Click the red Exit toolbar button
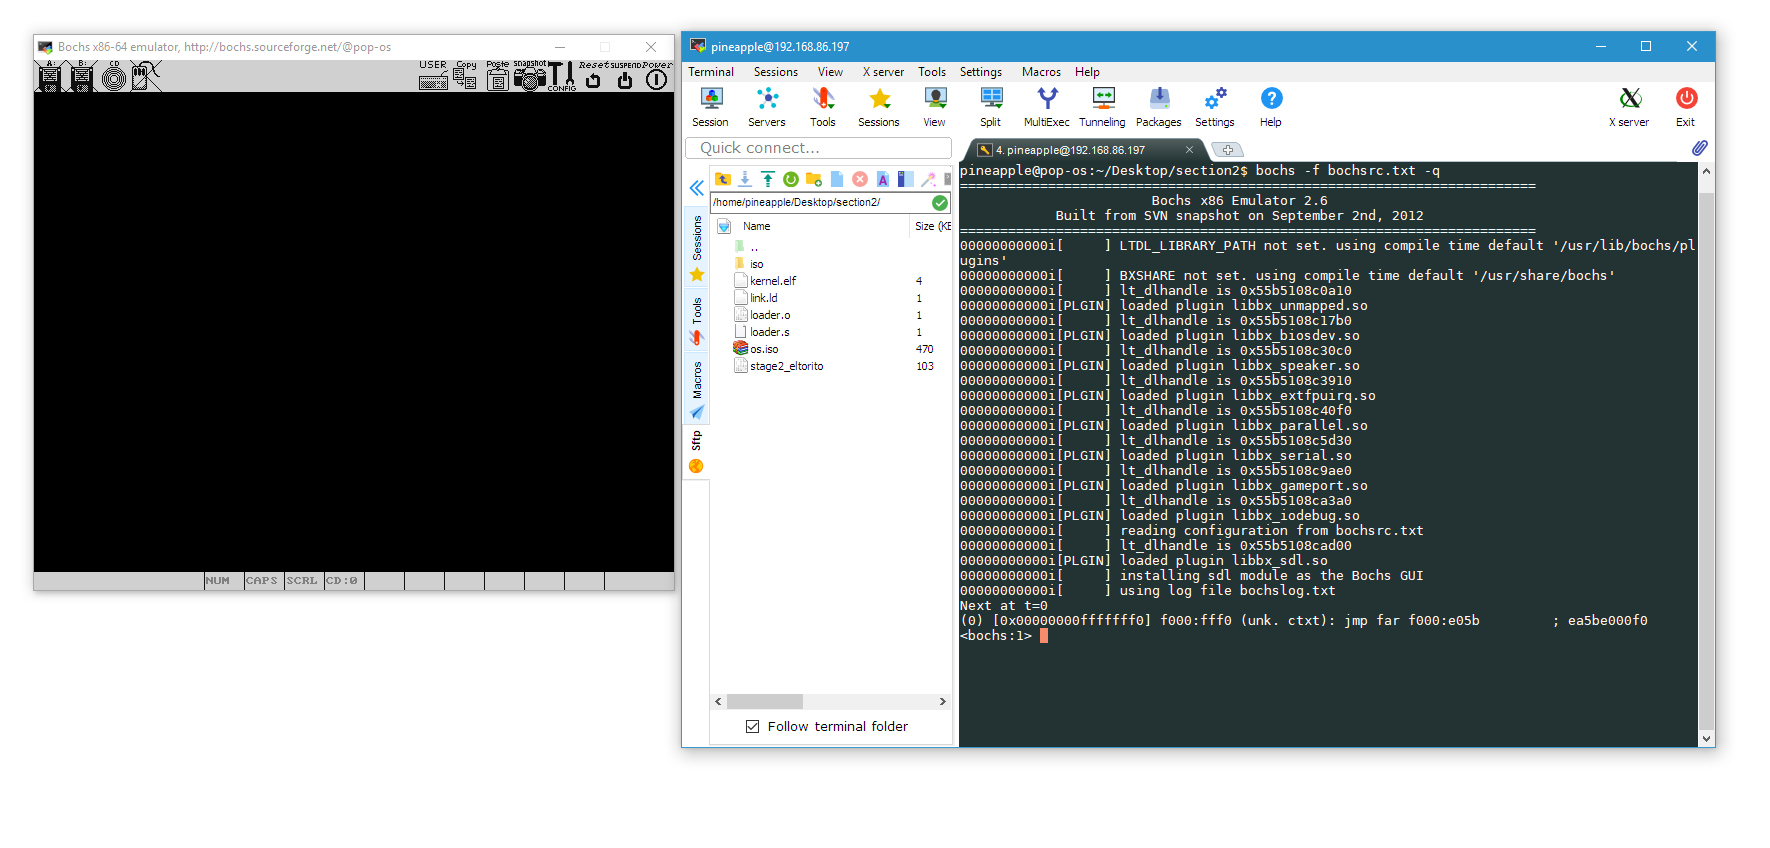 coord(1686,107)
